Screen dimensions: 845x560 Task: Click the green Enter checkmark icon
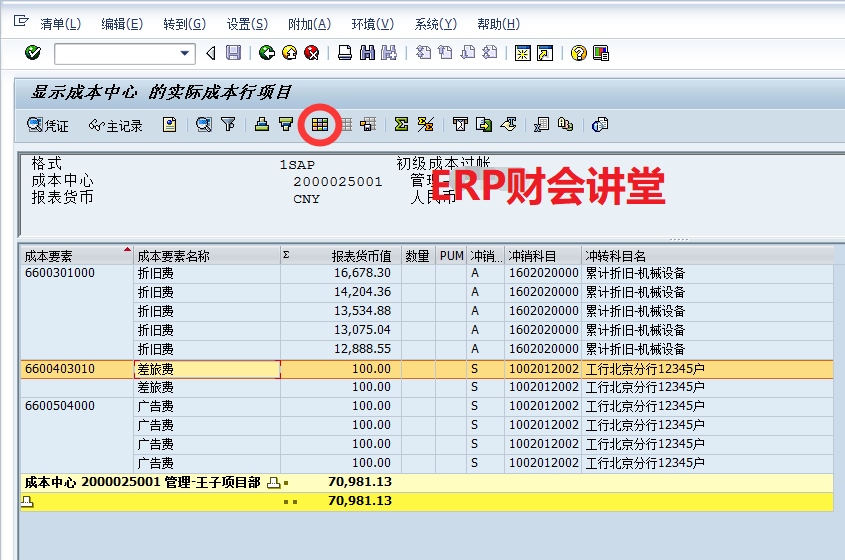pos(33,53)
